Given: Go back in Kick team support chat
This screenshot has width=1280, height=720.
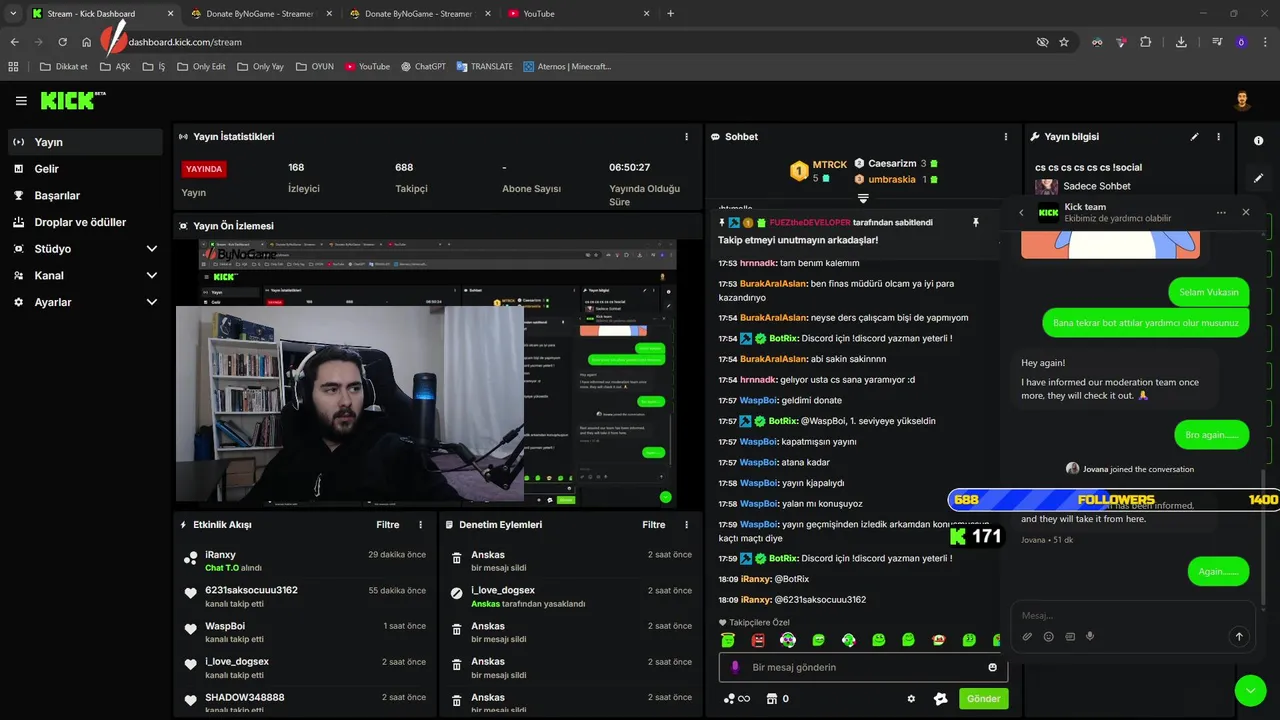Looking at the screenshot, I should tap(1021, 213).
